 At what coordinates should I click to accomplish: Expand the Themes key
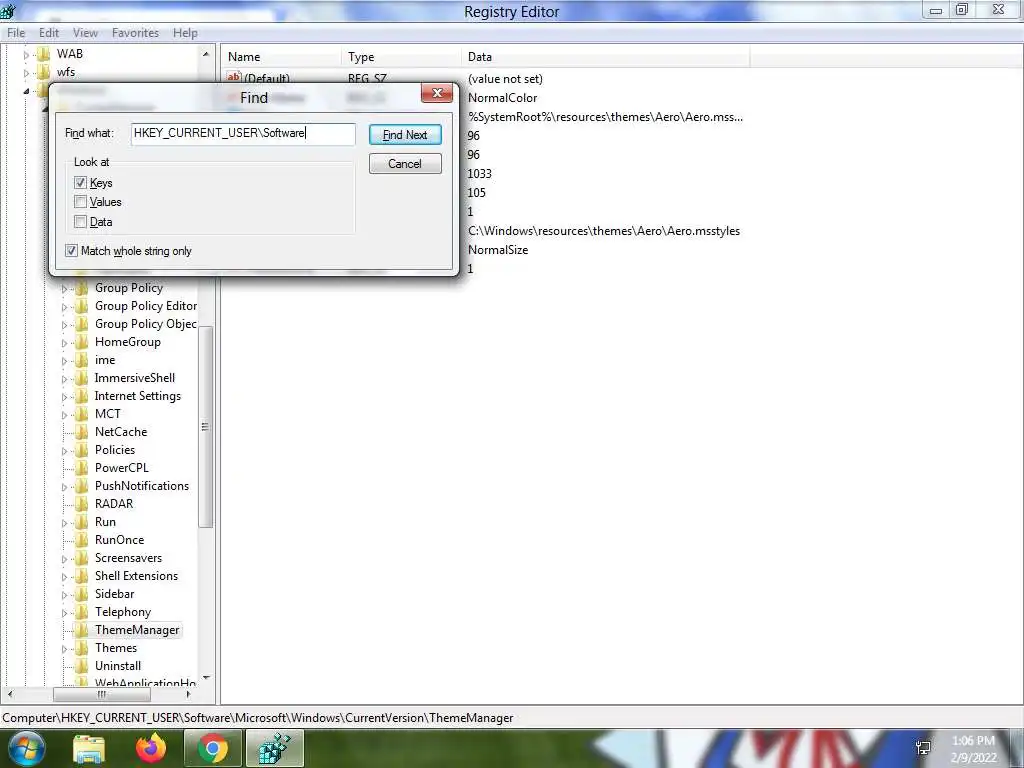coord(64,649)
